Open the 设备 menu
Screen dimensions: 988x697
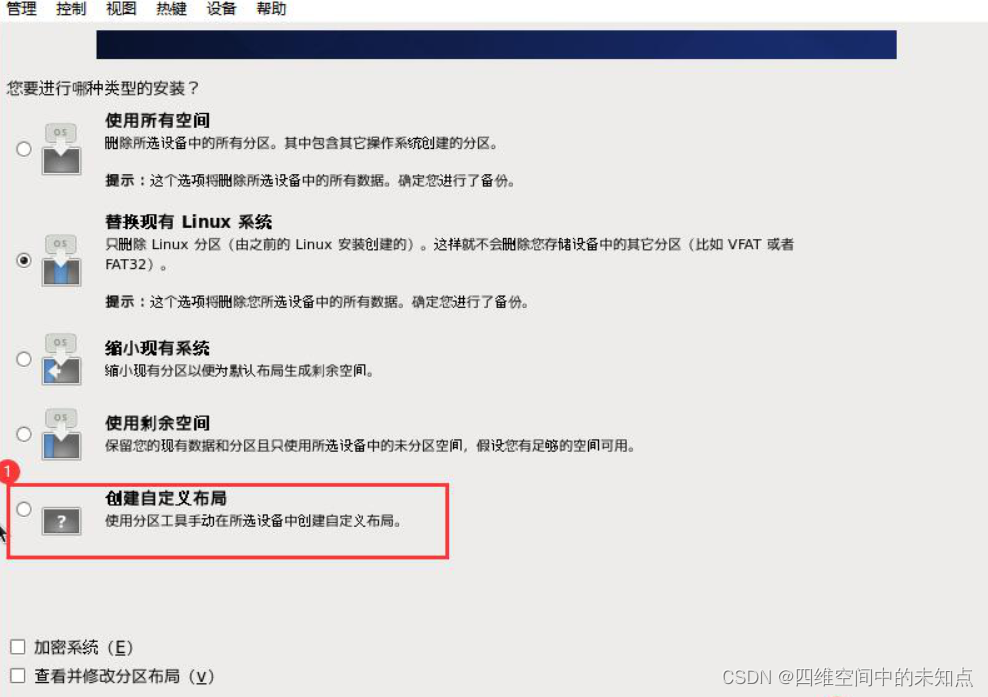tap(221, 9)
